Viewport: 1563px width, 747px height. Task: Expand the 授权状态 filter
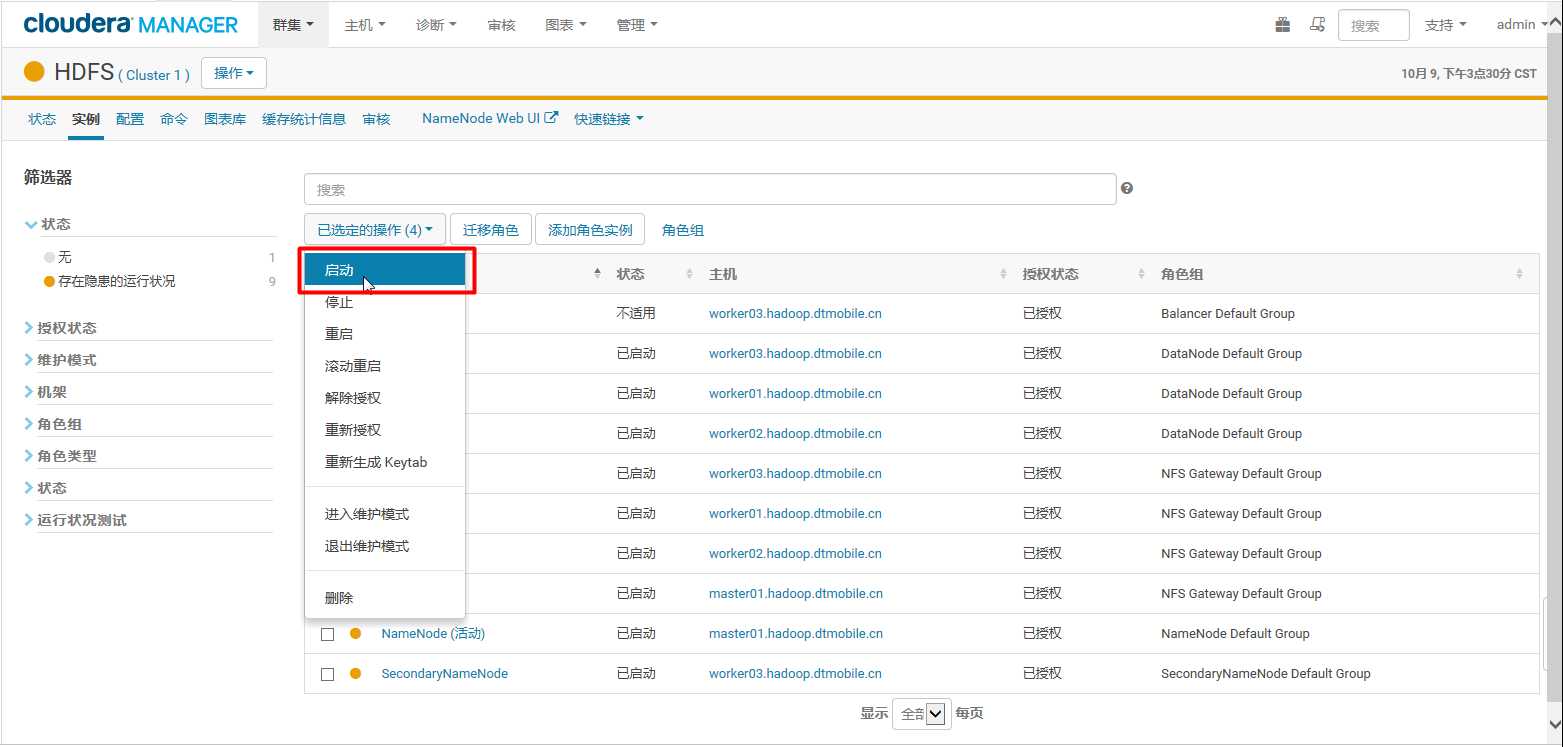coord(61,328)
